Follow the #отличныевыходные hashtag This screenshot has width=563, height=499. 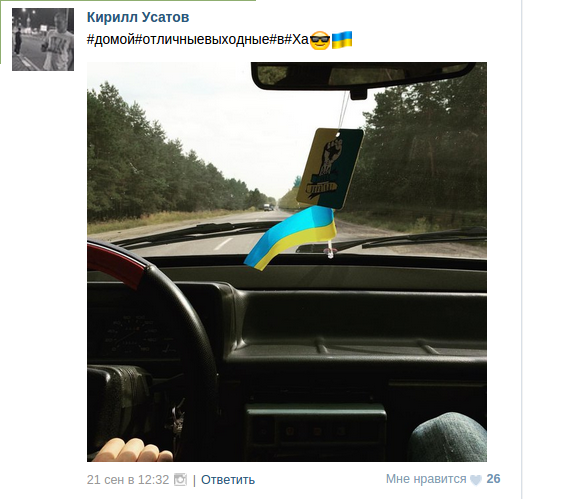point(202,39)
